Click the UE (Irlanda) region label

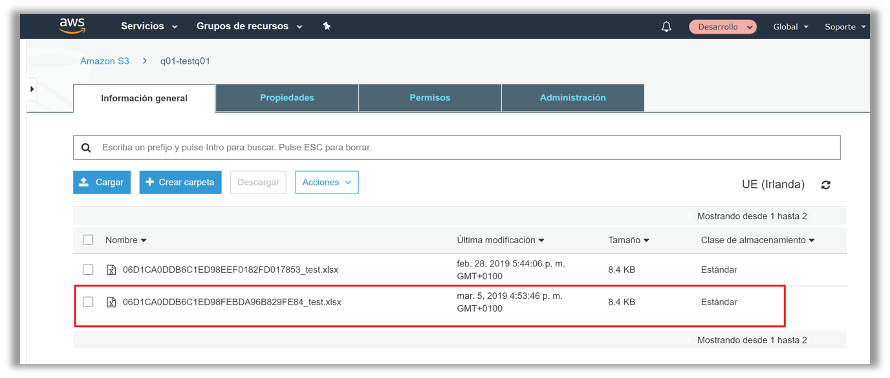point(773,184)
